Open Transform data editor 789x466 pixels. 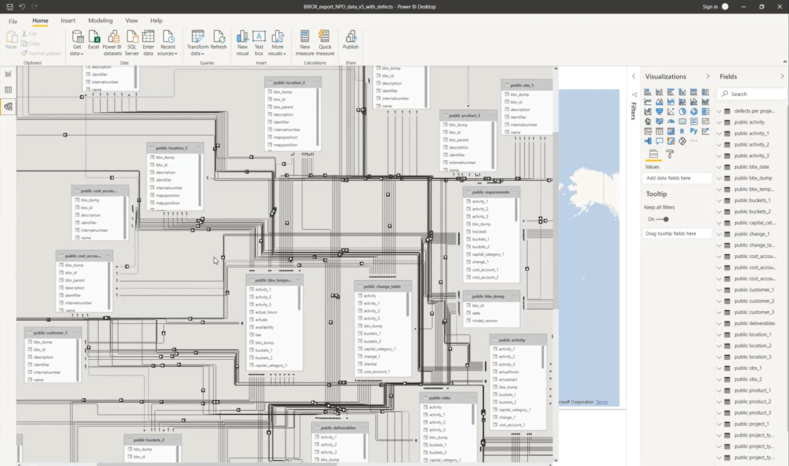197,43
